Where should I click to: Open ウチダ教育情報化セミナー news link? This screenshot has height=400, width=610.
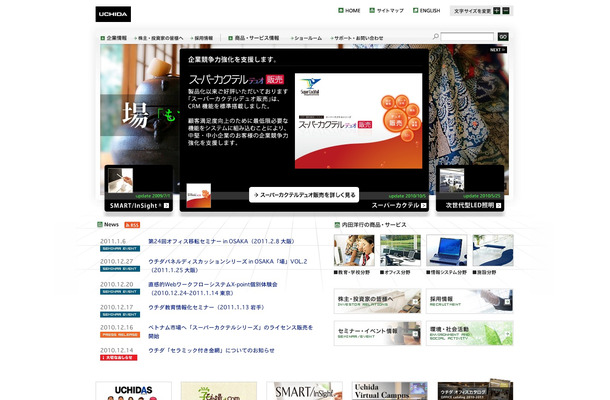click(x=206, y=307)
